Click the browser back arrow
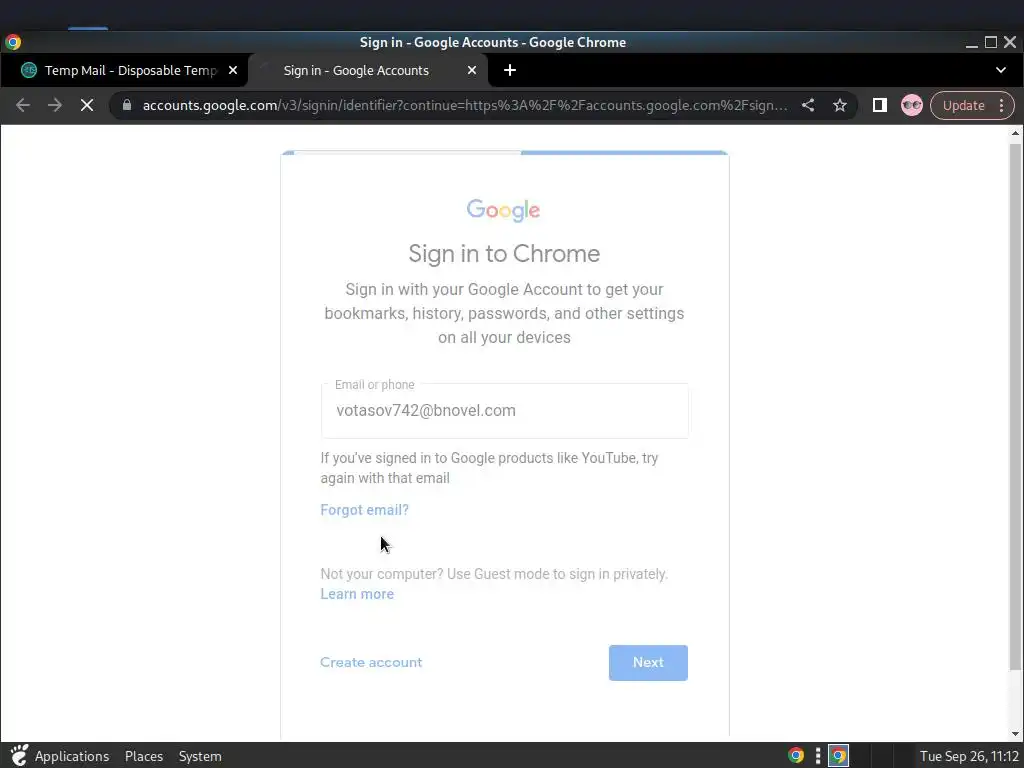 click(23, 105)
